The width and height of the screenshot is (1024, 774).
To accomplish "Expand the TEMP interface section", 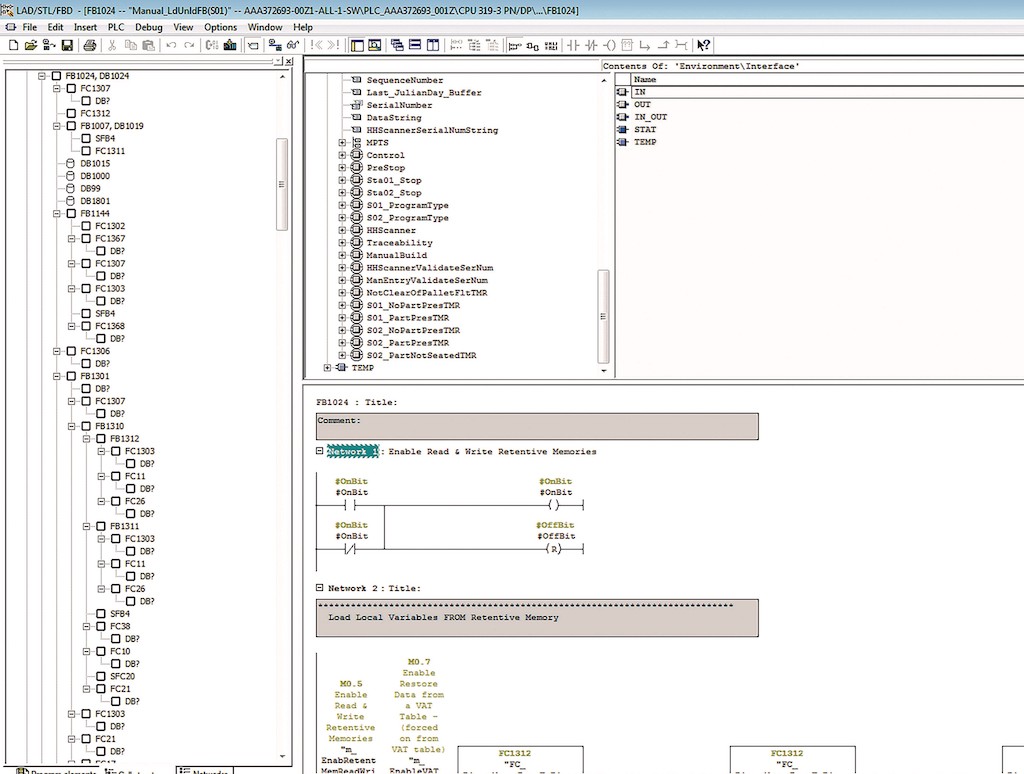I will pyautogui.click(x=327, y=368).
